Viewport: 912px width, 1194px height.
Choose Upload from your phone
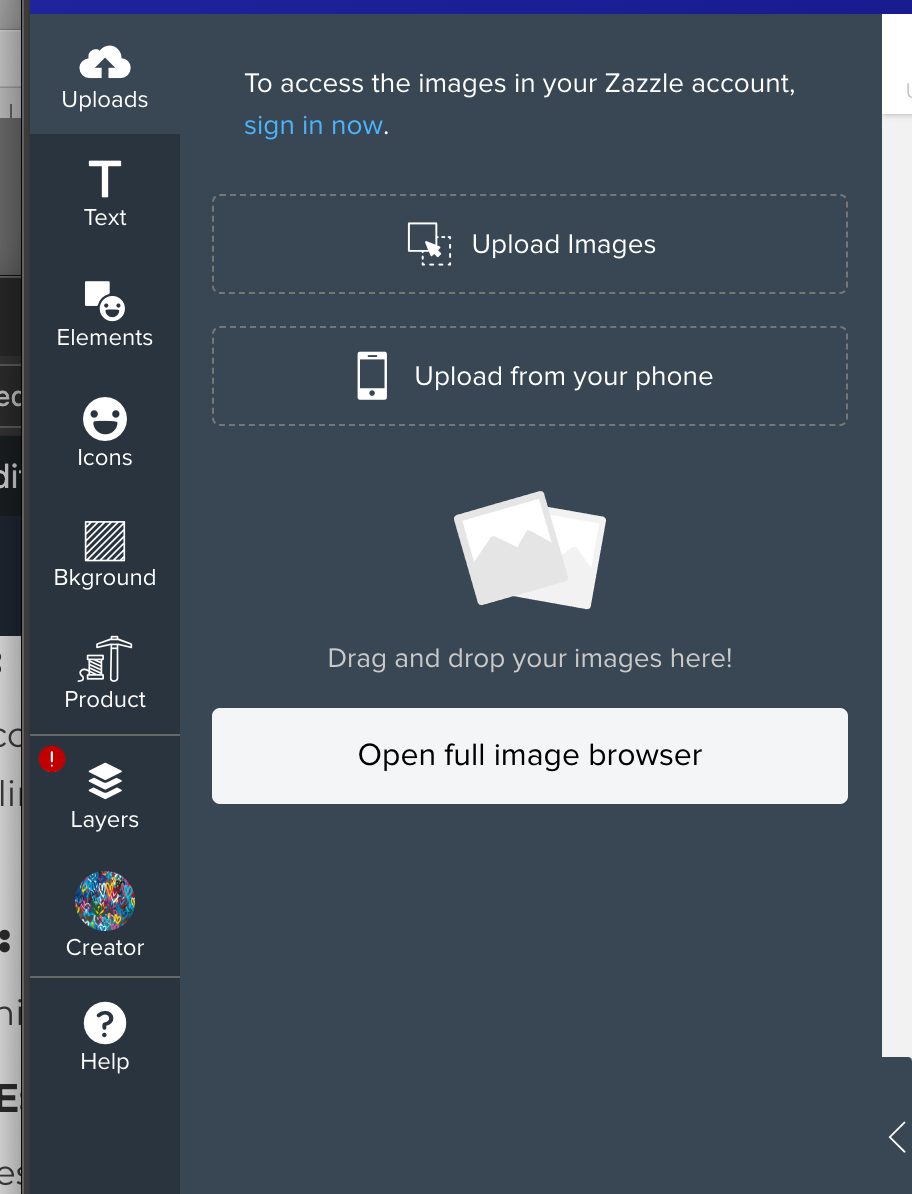530,376
